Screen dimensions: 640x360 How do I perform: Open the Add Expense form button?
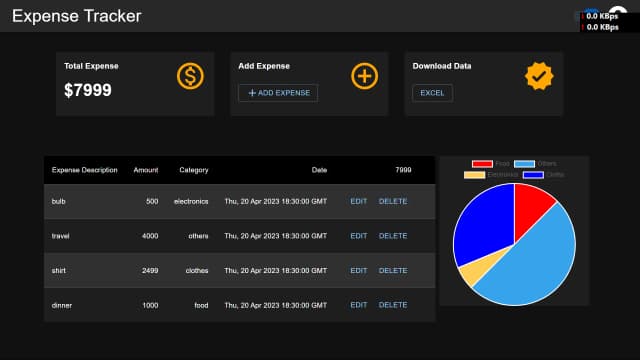[x=278, y=93]
